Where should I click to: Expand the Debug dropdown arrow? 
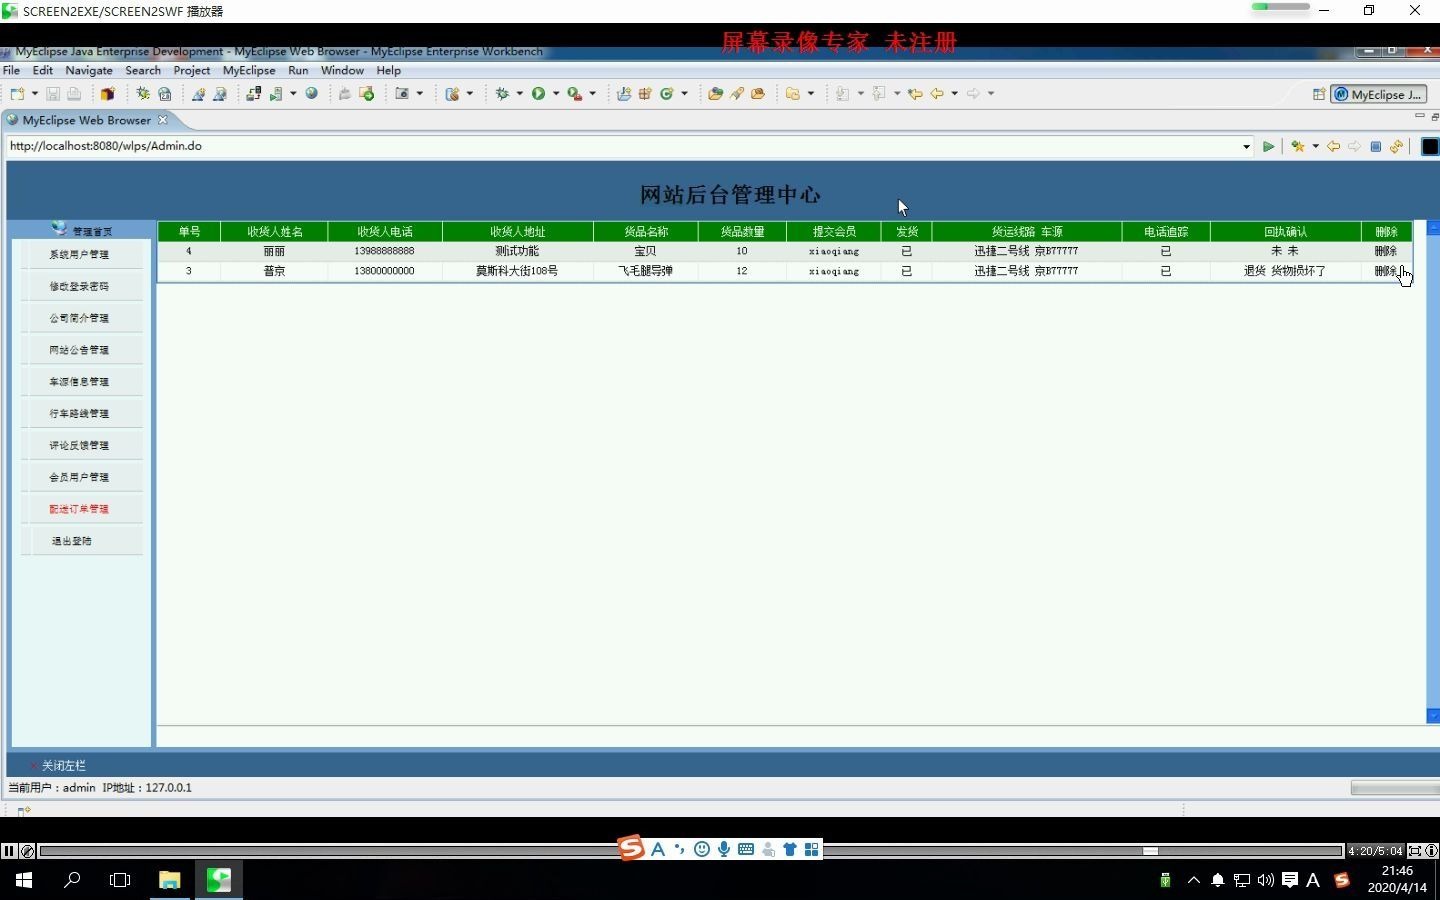click(x=520, y=94)
